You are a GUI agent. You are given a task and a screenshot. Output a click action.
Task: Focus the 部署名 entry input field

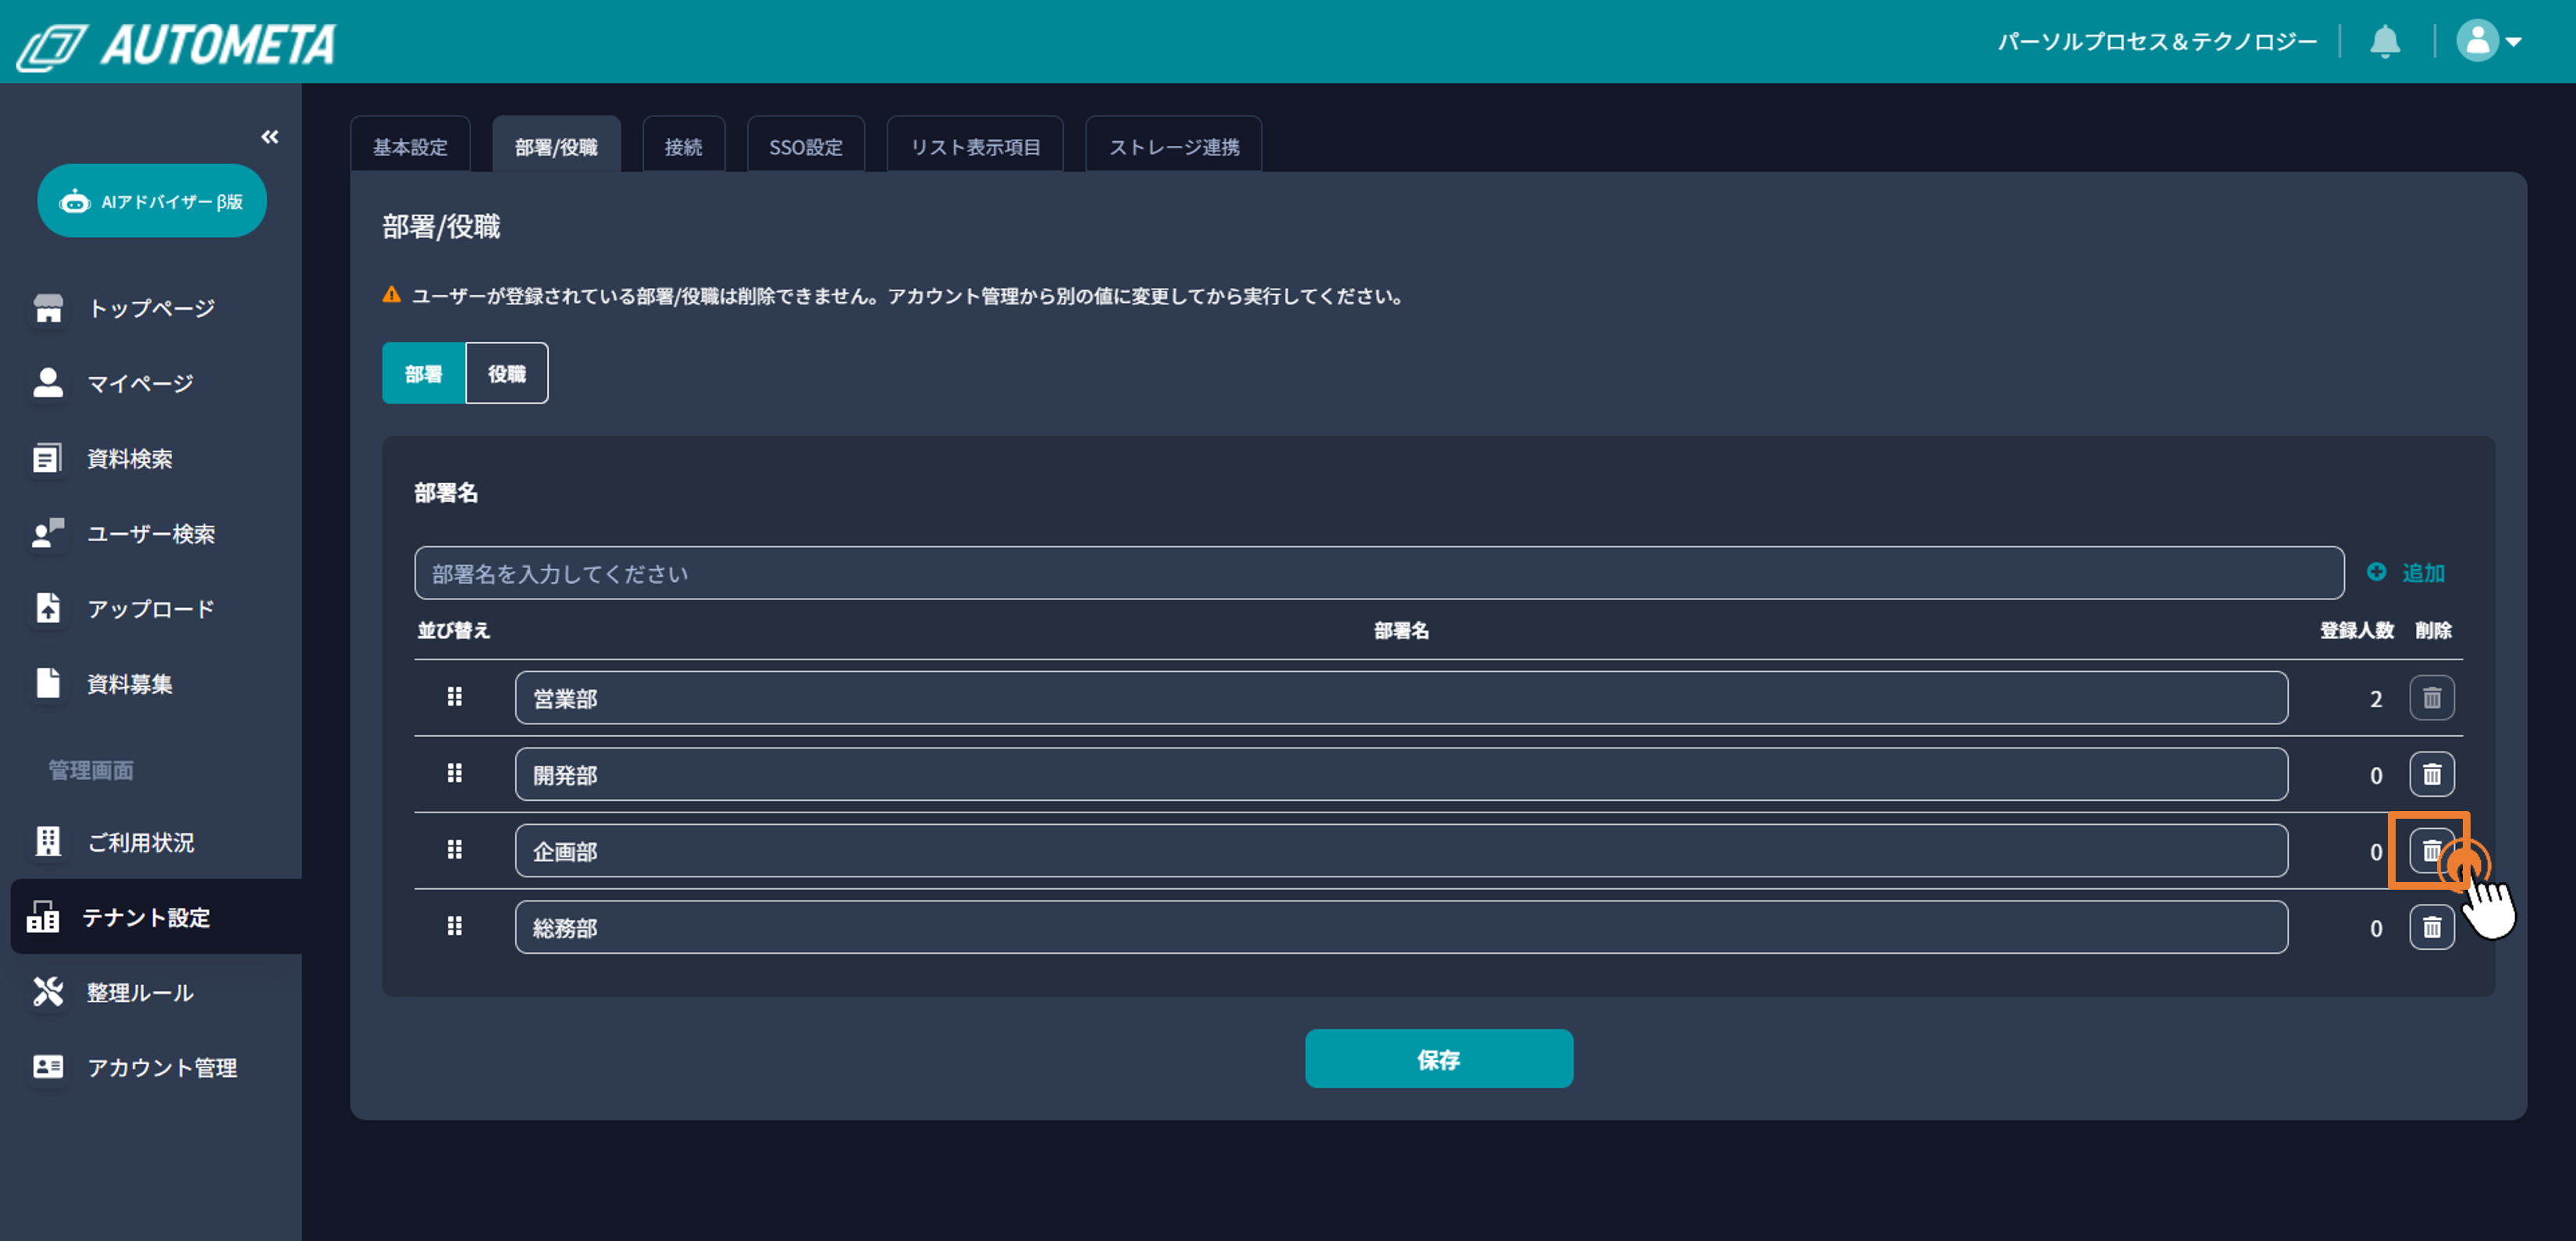pos(1378,574)
